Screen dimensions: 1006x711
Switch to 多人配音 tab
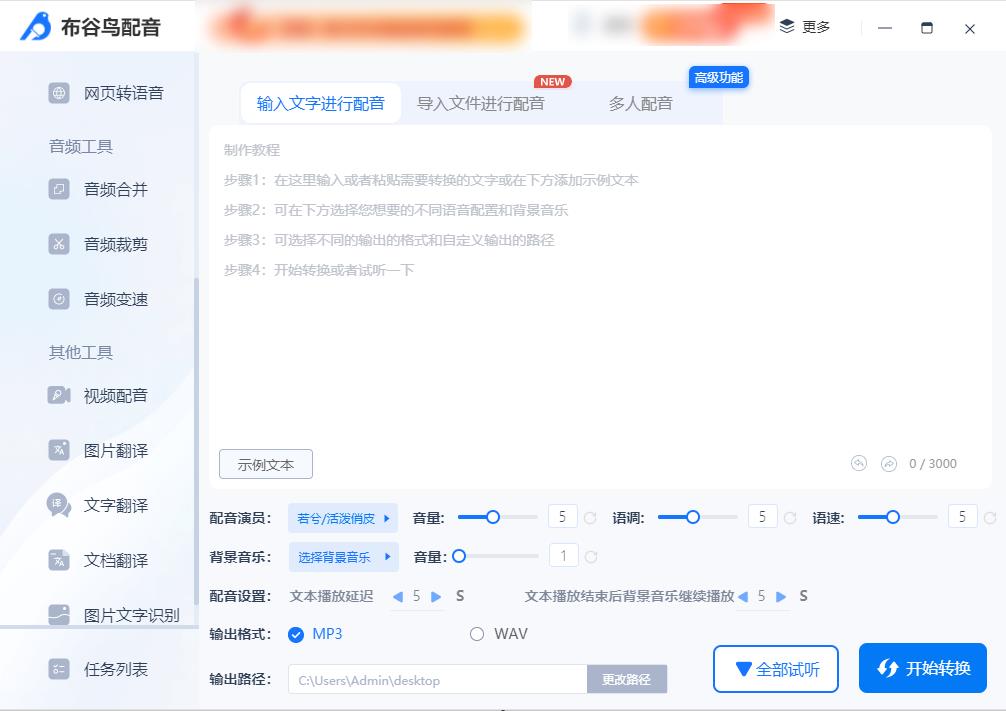640,103
